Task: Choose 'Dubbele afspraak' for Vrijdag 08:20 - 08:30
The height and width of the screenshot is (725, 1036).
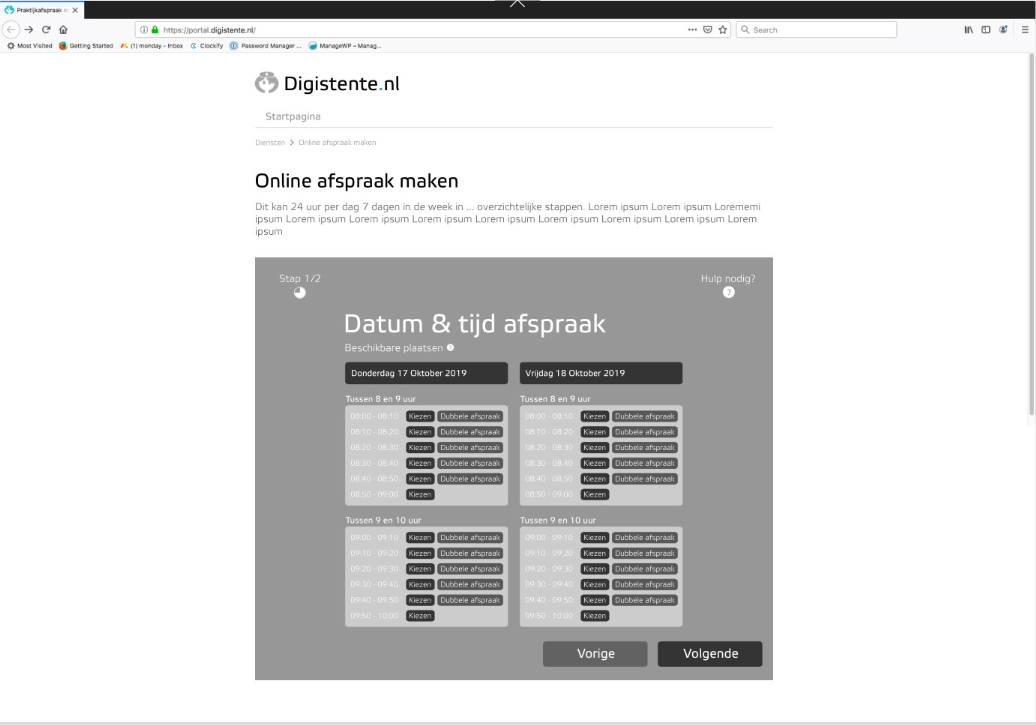Action: click(645, 448)
